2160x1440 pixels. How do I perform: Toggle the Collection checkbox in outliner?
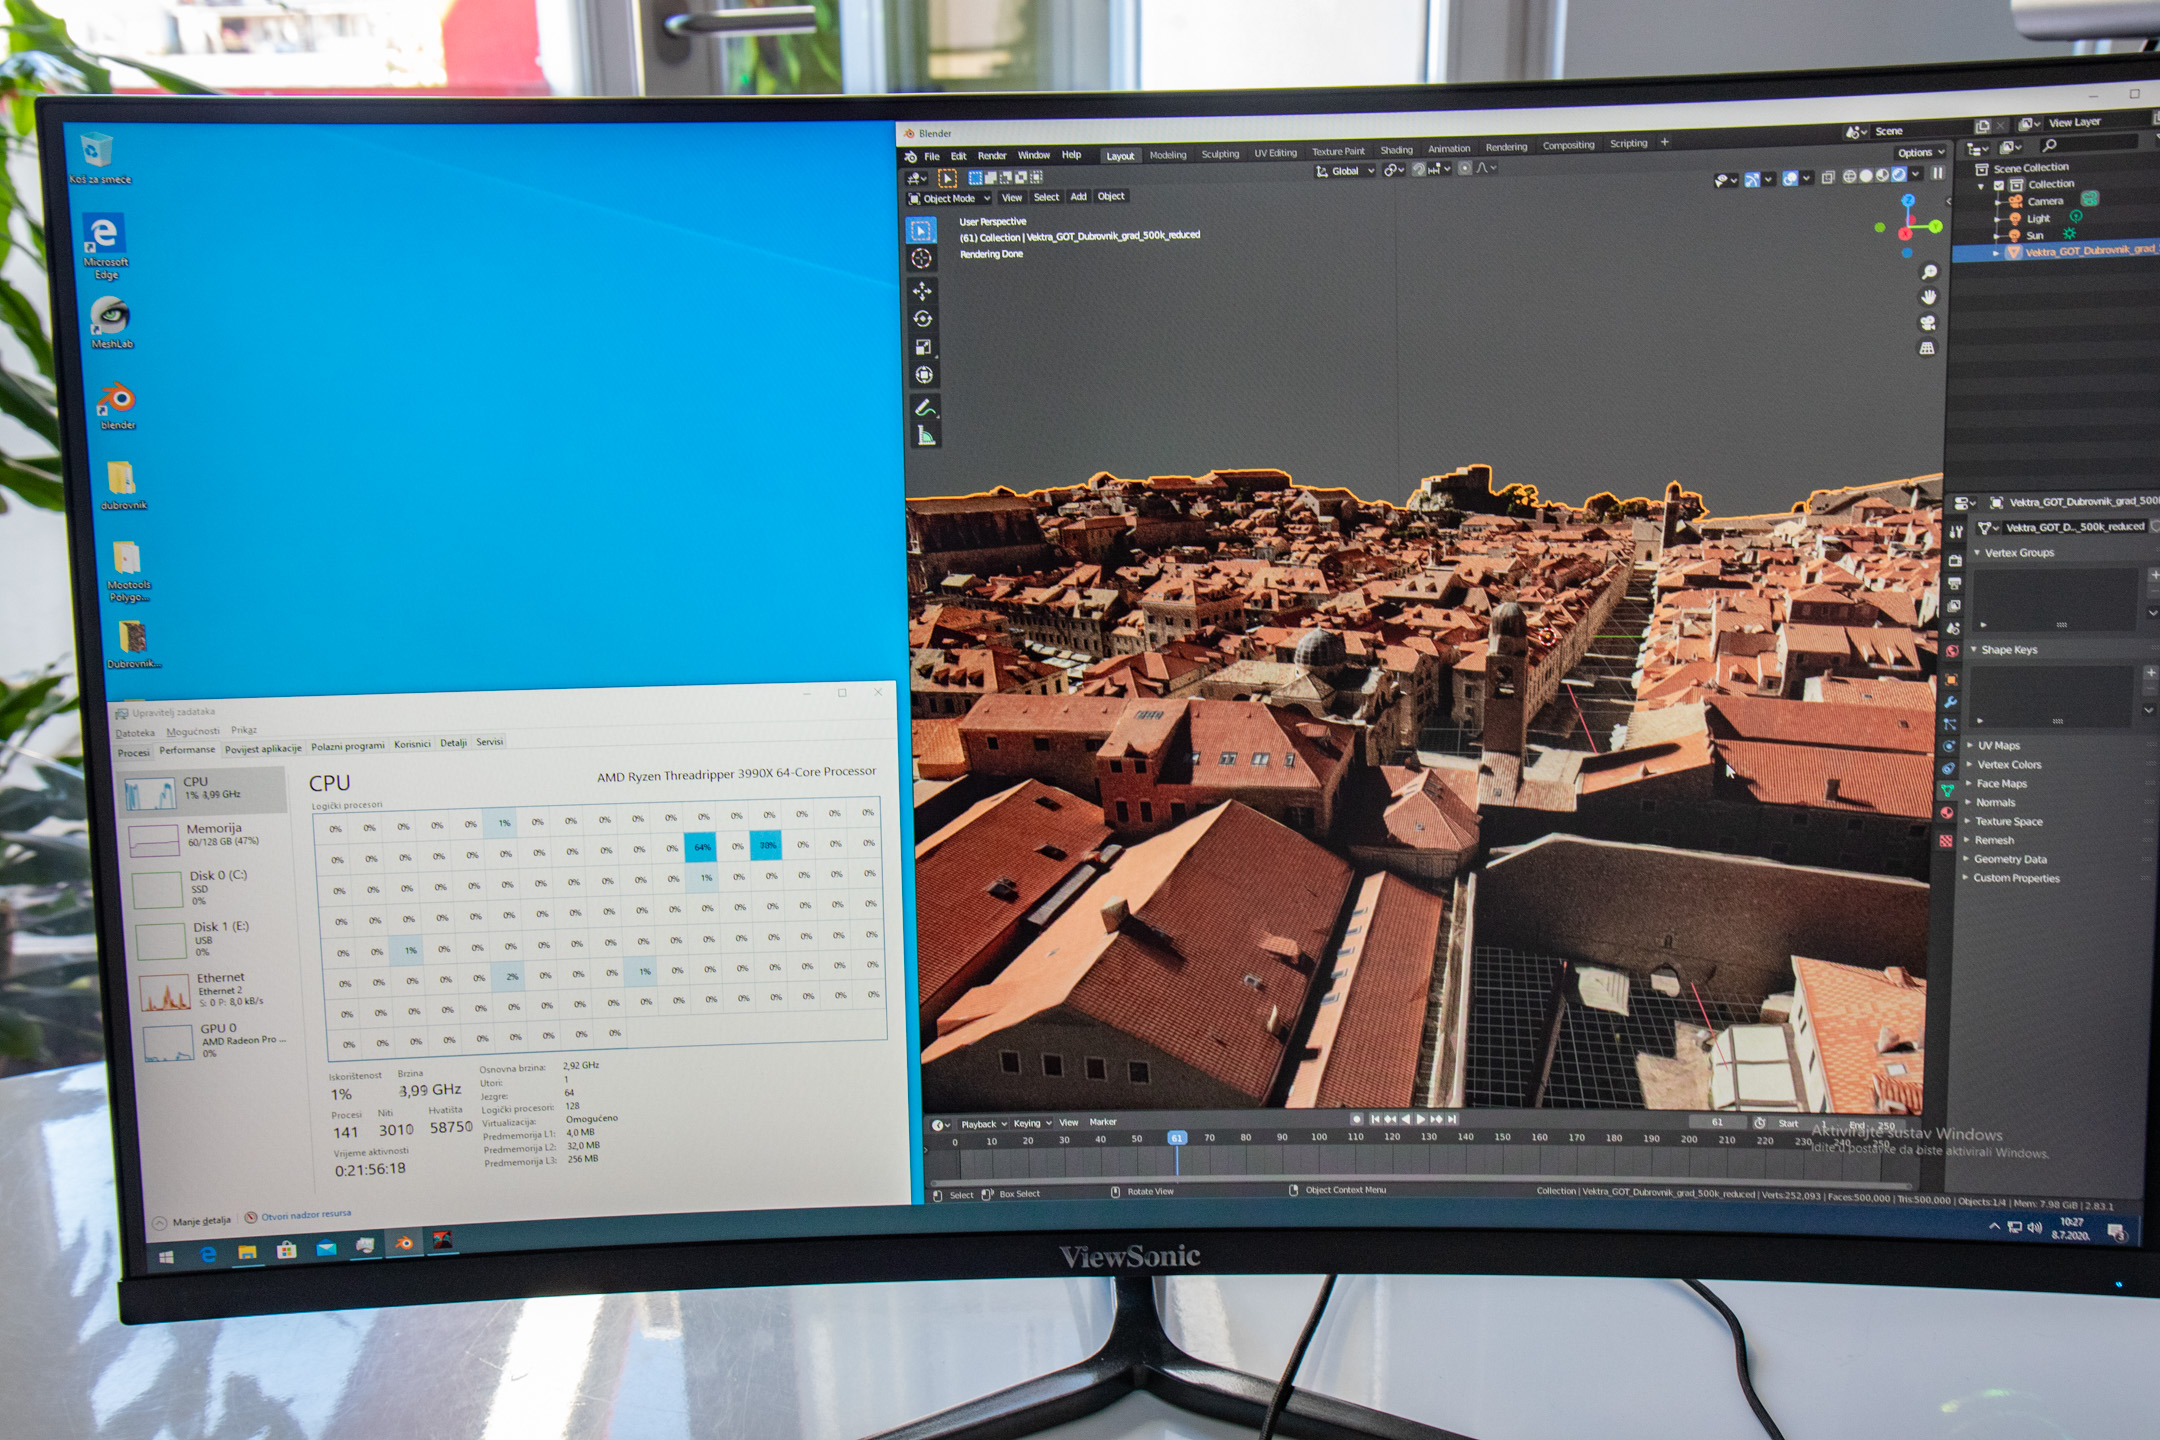coord(1999,185)
